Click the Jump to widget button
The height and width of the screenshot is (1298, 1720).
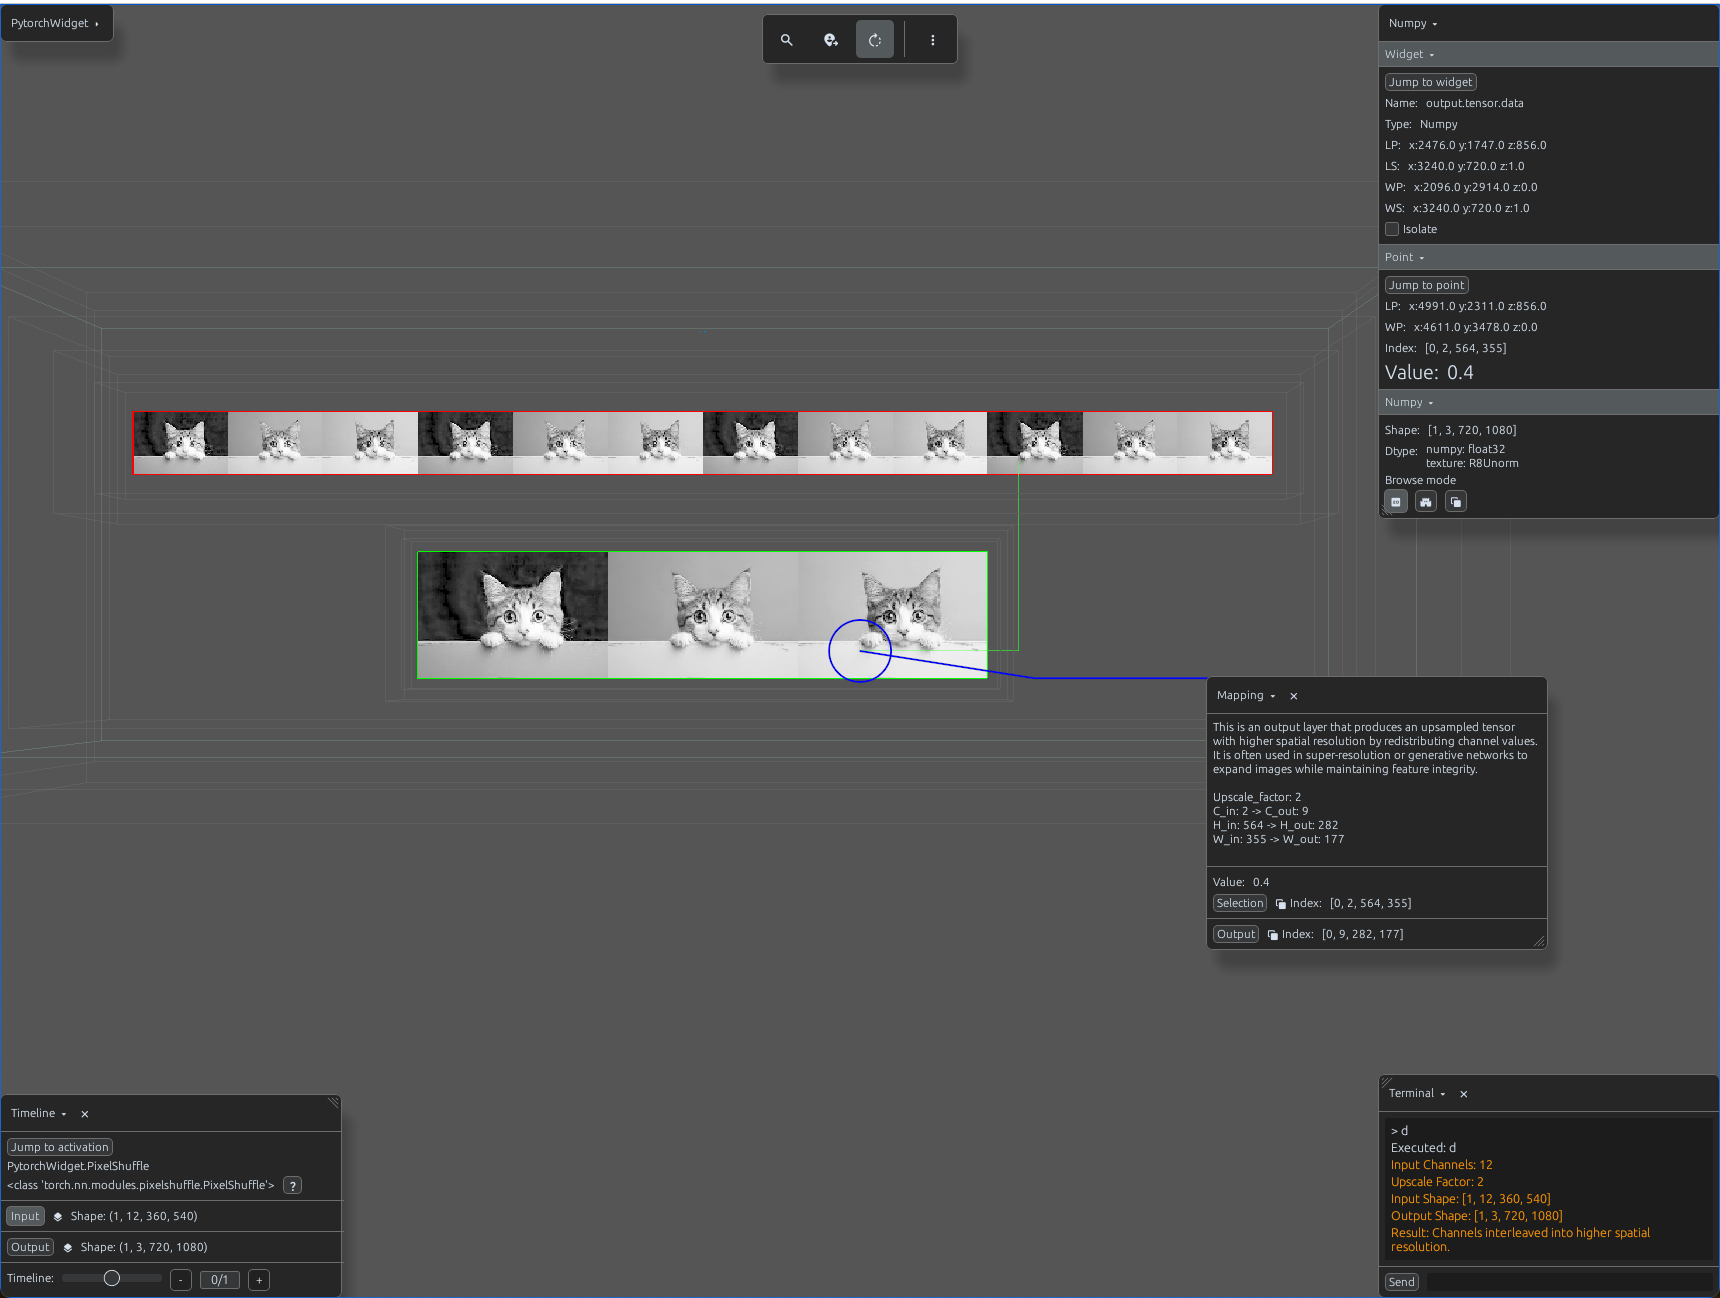[x=1431, y=82]
